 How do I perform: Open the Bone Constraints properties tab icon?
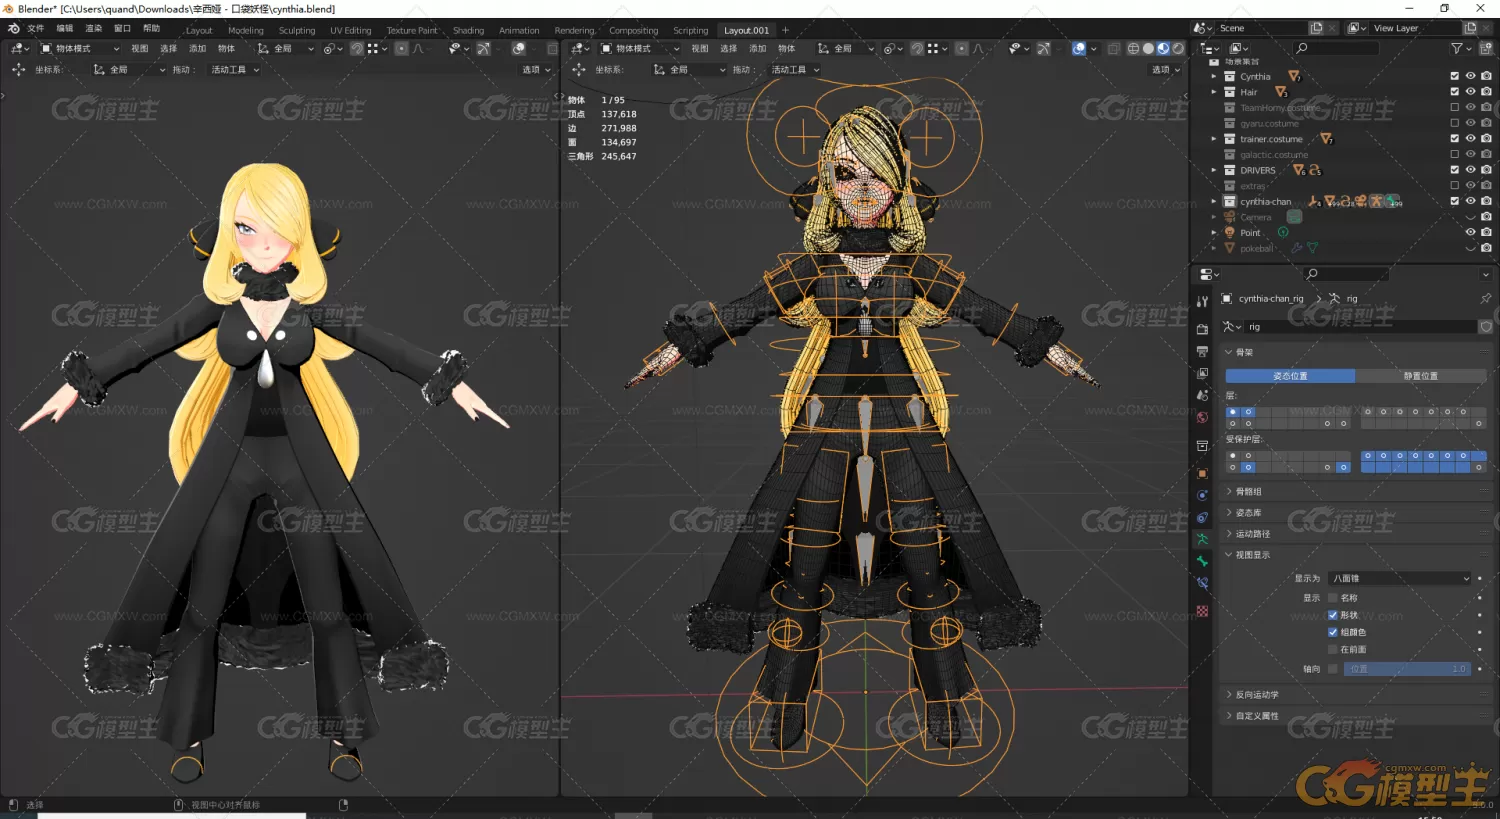pyautogui.click(x=1202, y=583)
